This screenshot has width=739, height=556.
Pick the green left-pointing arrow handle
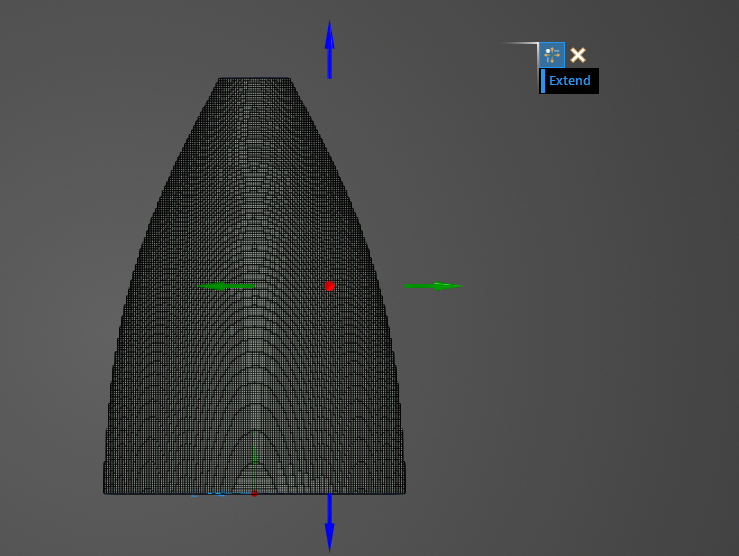click(x=225, y=286)
